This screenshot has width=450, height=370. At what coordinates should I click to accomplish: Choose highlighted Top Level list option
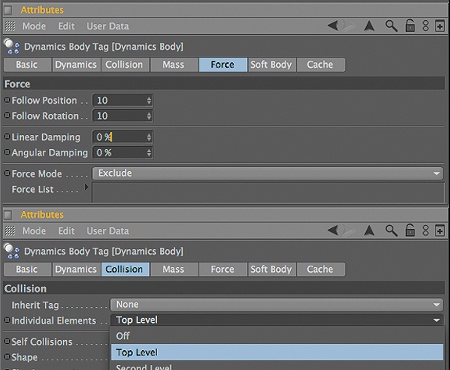click(277, 352)
